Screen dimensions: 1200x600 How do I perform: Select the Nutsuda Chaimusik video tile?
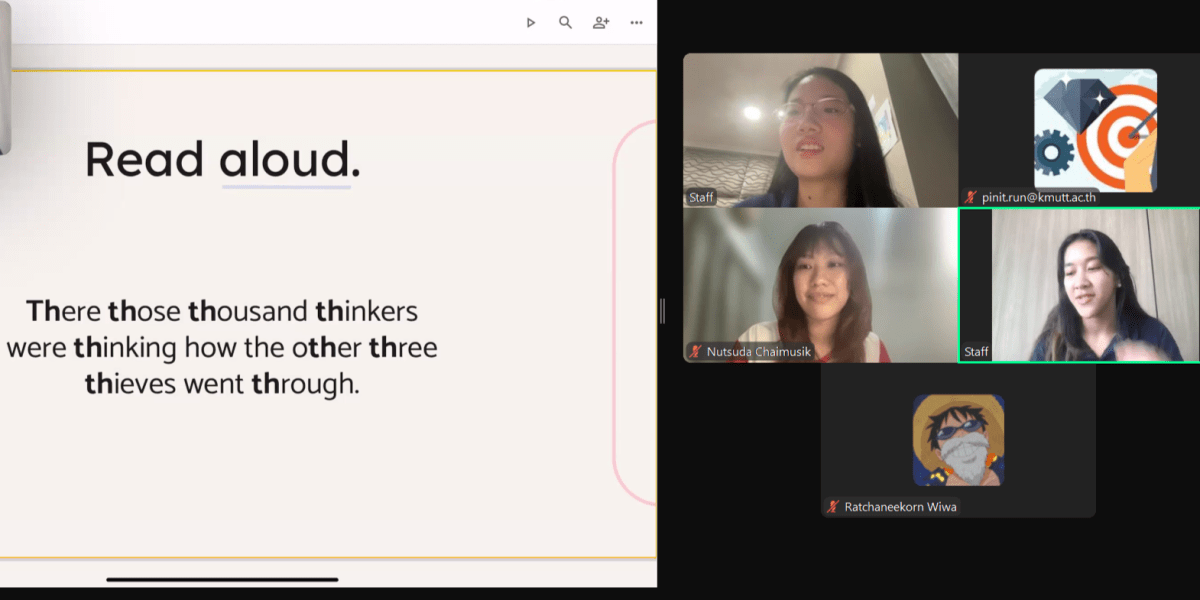click(x=820, y=285)
